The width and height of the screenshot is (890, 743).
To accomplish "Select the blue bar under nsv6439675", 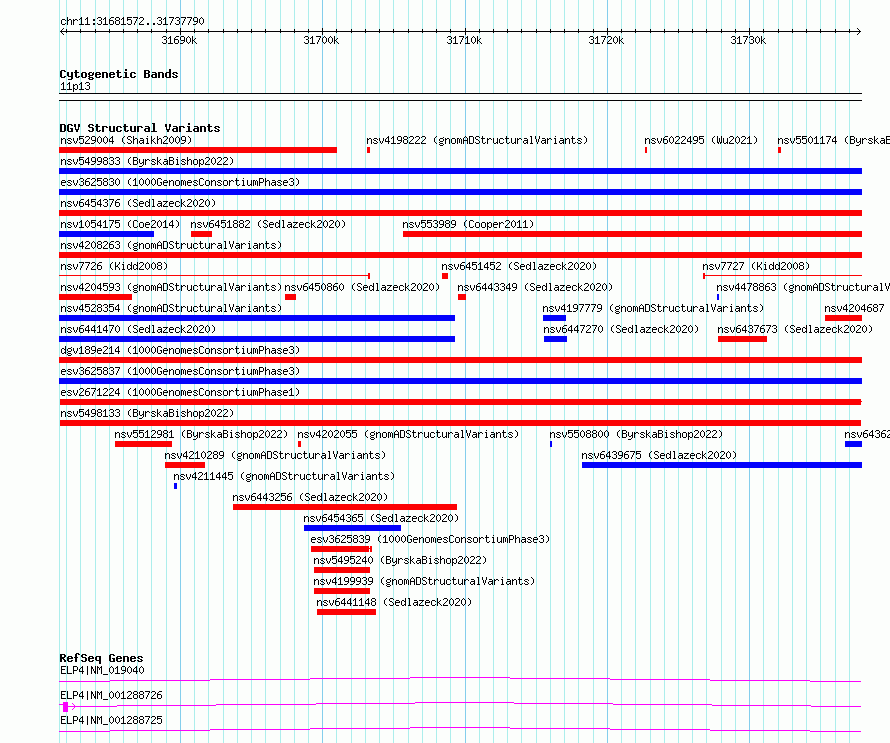I will pyautogui.click(x=722, y=465).
